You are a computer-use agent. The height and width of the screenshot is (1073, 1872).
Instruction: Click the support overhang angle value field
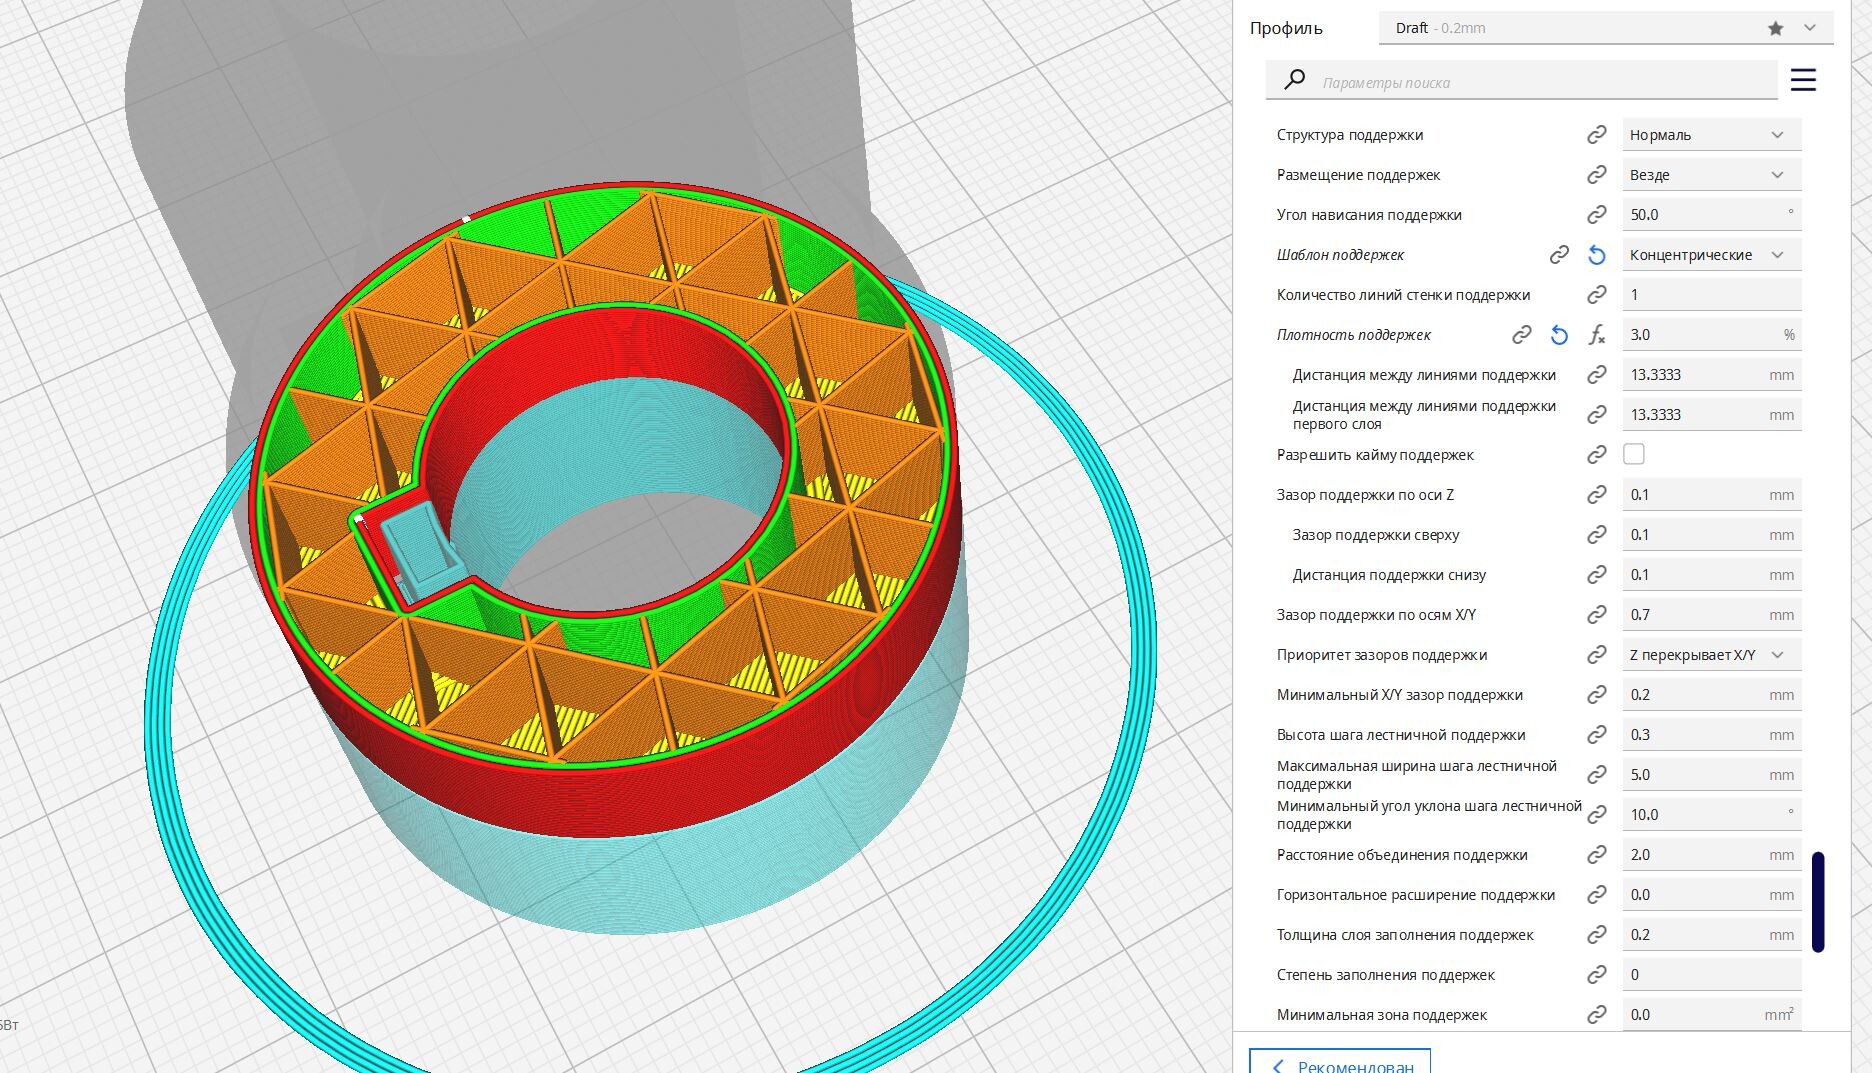click(1700, 215)
